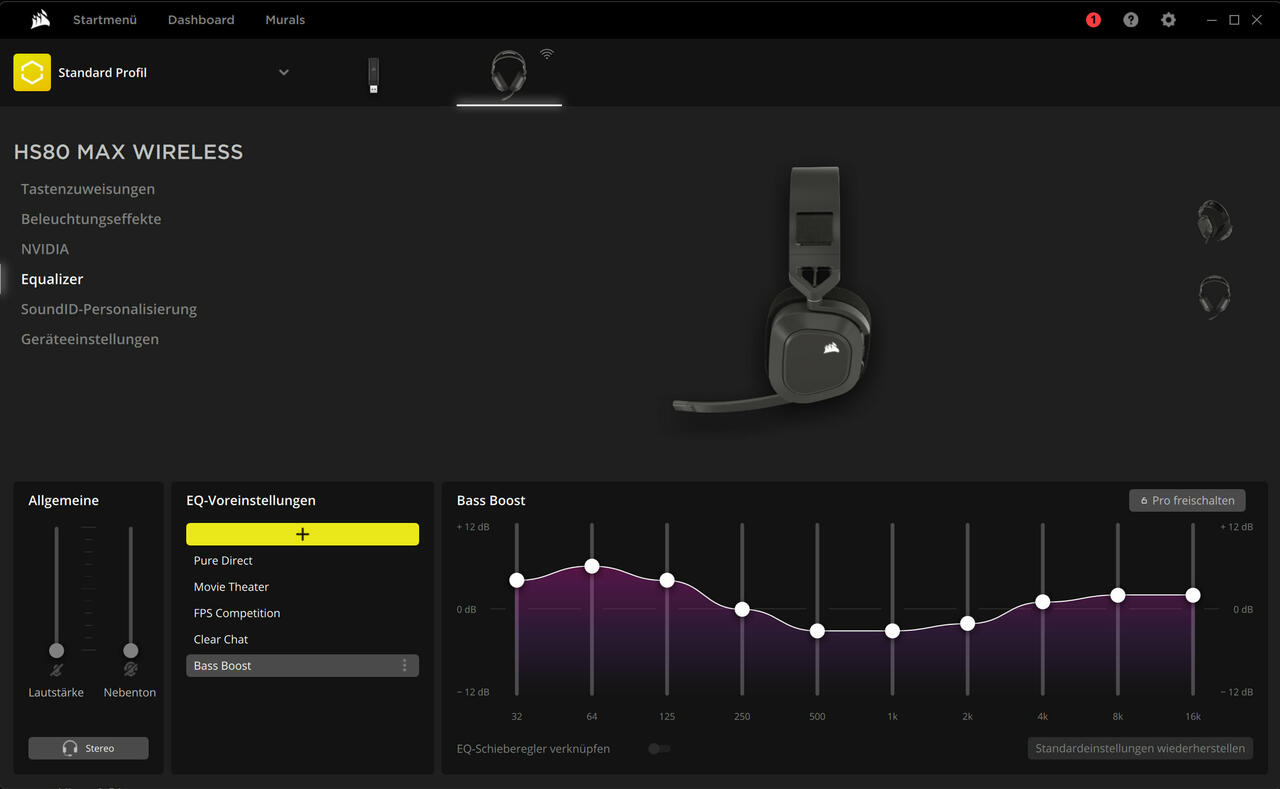Open Beleuchtungseffekte section
This screenshot has width=1280, height=789.
coord(91,219)
